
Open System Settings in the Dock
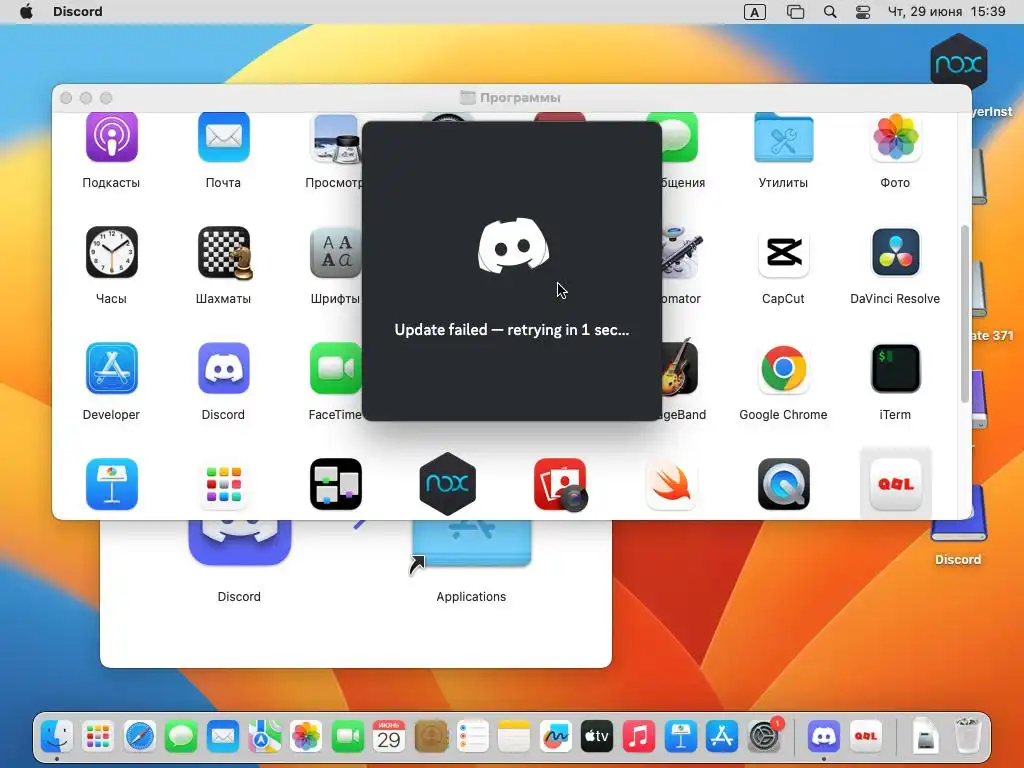tap(763, 737)
